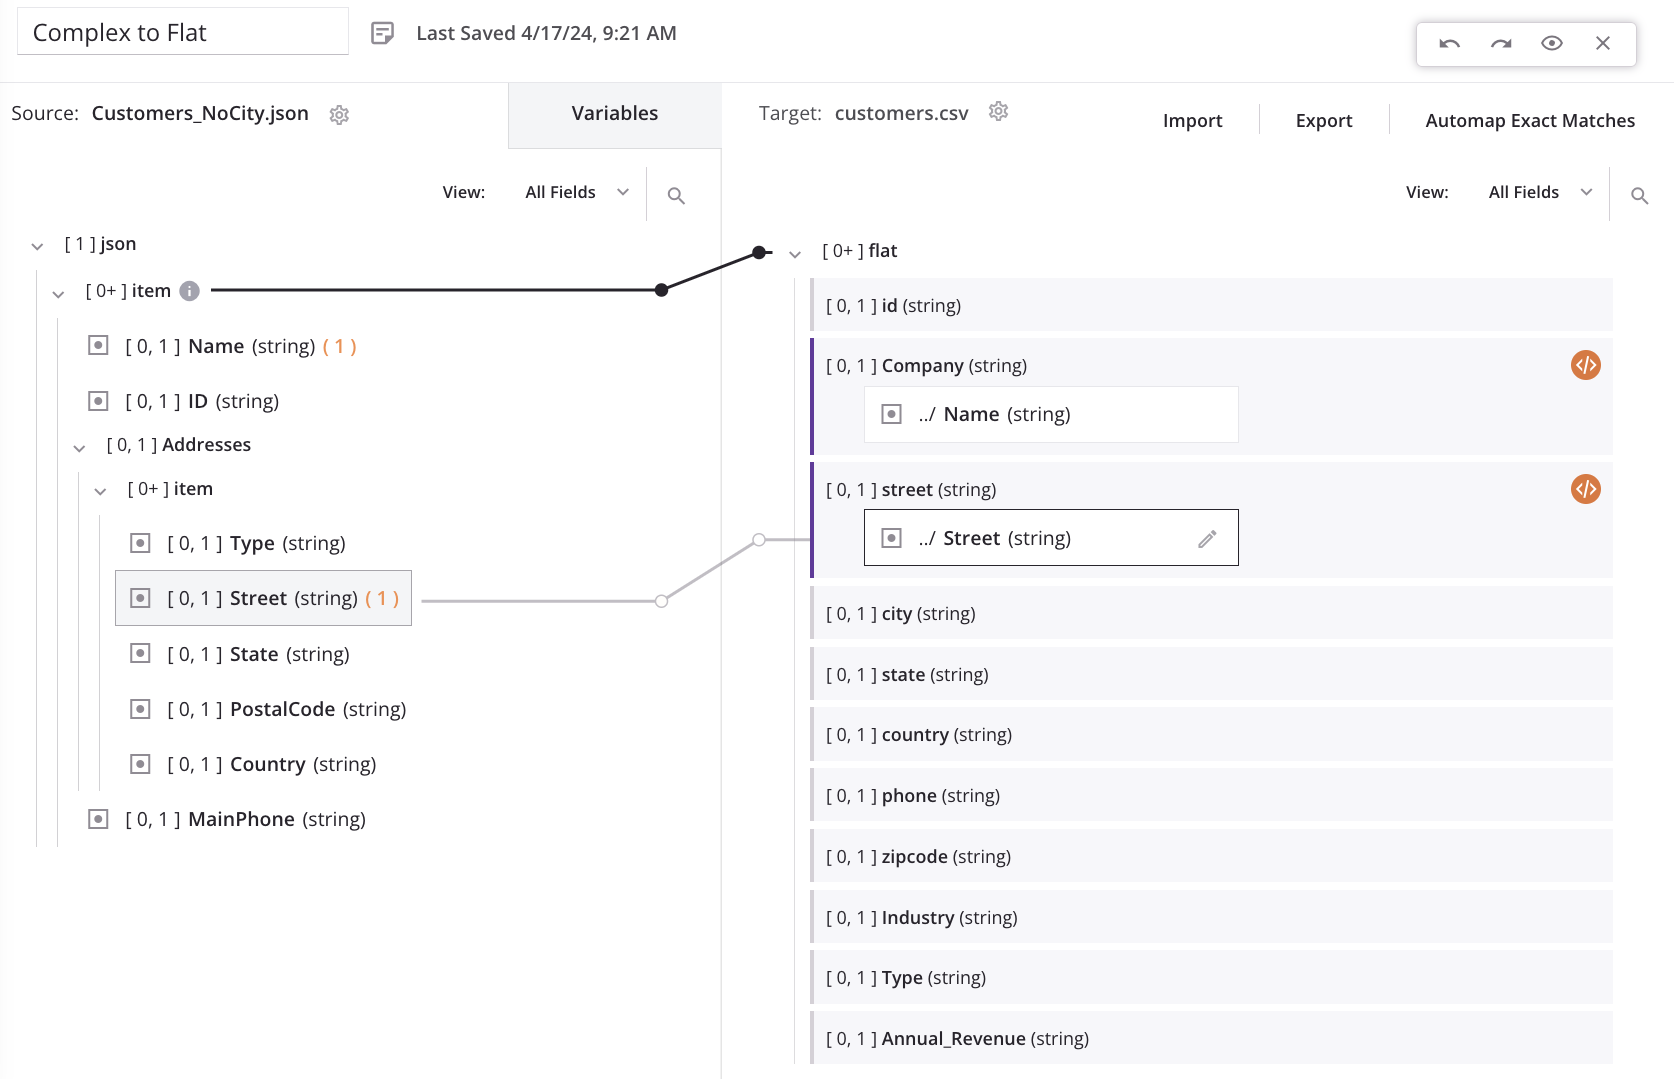Click the source fields search icon

[x=676, y=196]
